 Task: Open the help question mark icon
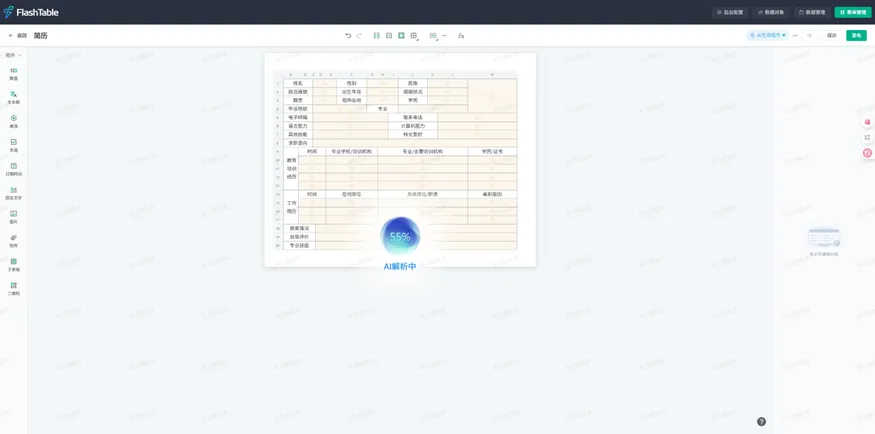pyautogui.click(x=761, y=422)
